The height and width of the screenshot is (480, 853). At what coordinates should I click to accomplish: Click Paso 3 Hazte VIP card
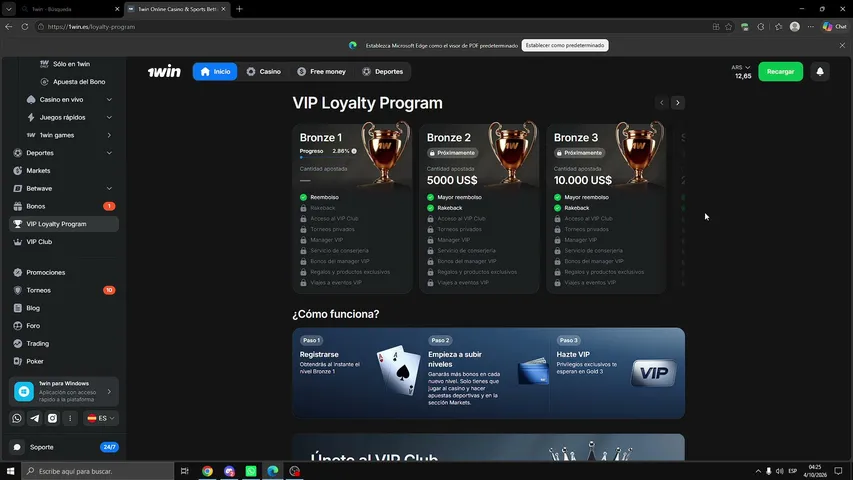[616, 373]
